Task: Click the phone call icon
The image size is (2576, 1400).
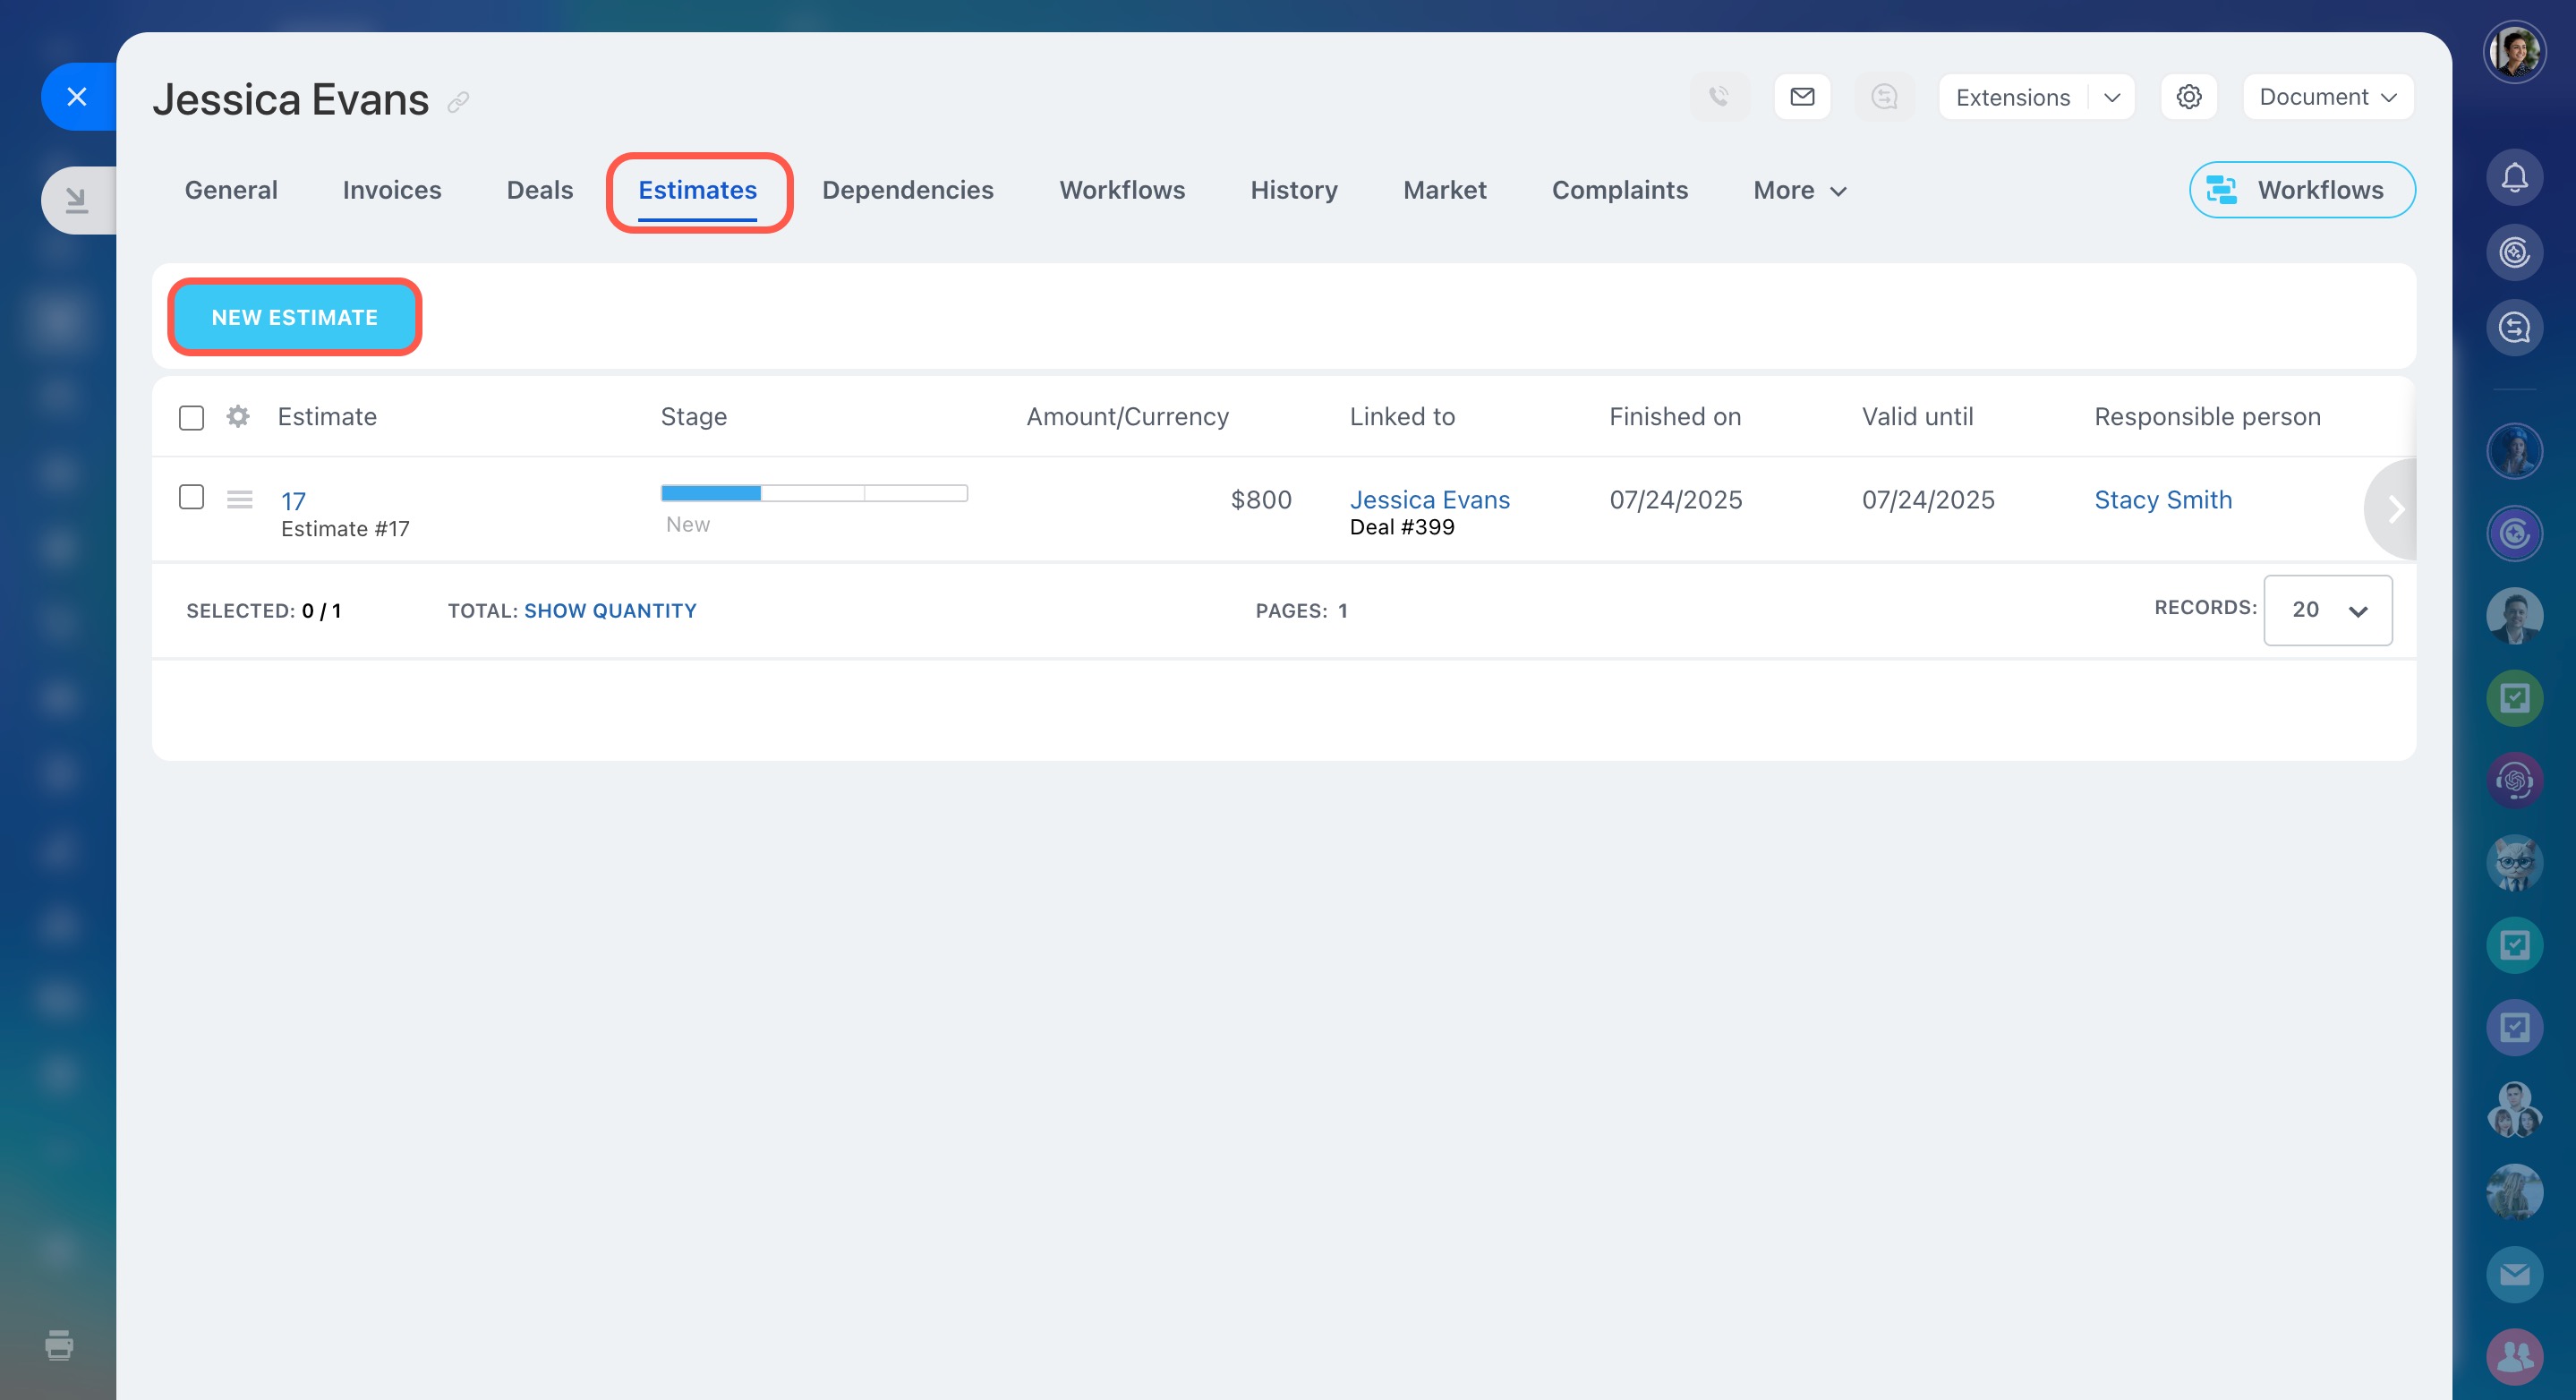Action: (1719, 97)
